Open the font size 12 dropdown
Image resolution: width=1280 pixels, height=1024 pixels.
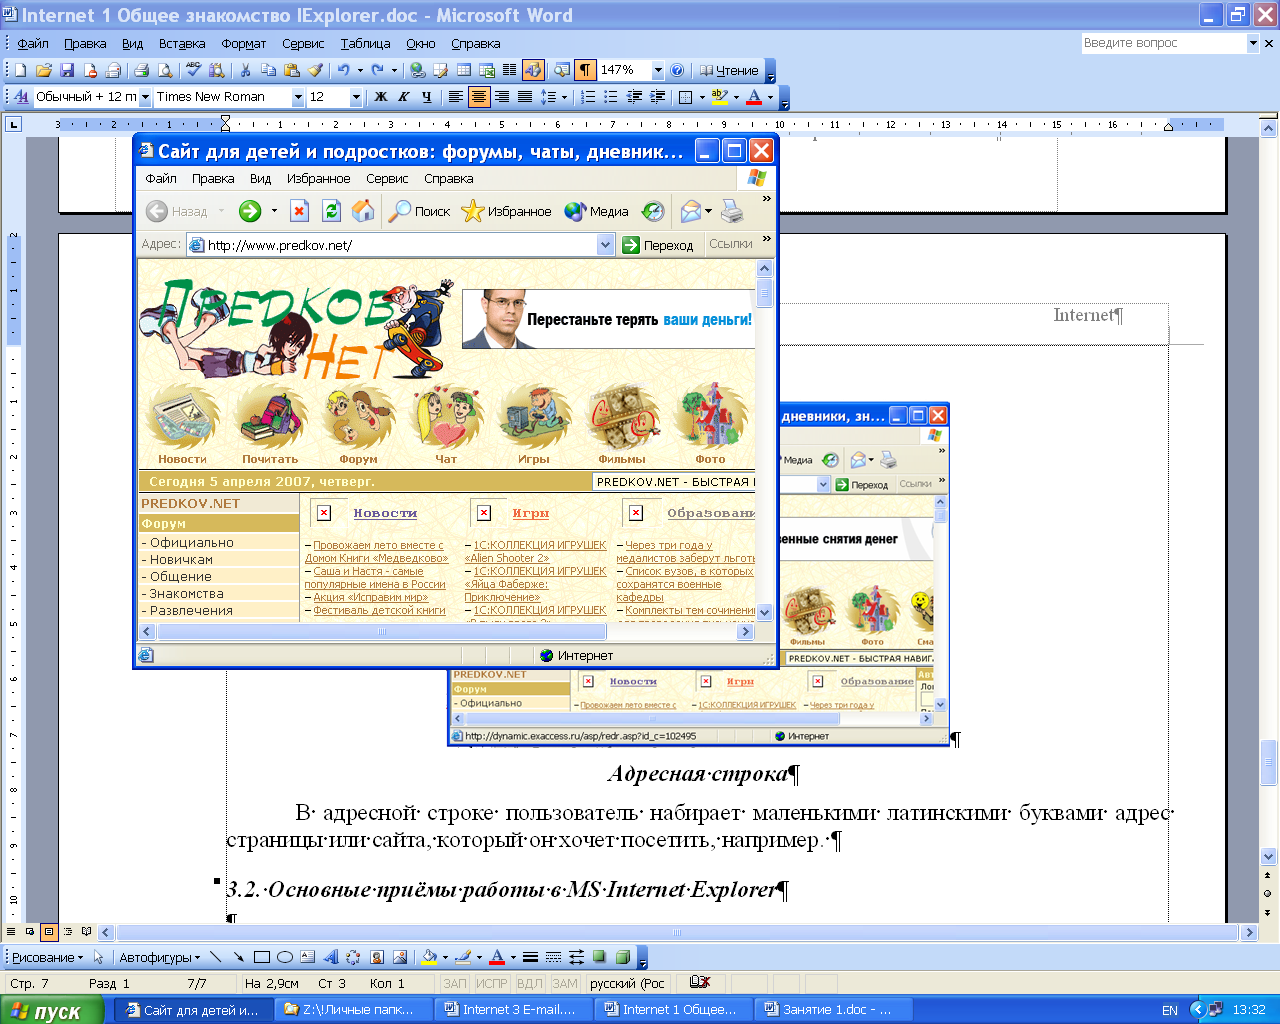coord(355,97)
